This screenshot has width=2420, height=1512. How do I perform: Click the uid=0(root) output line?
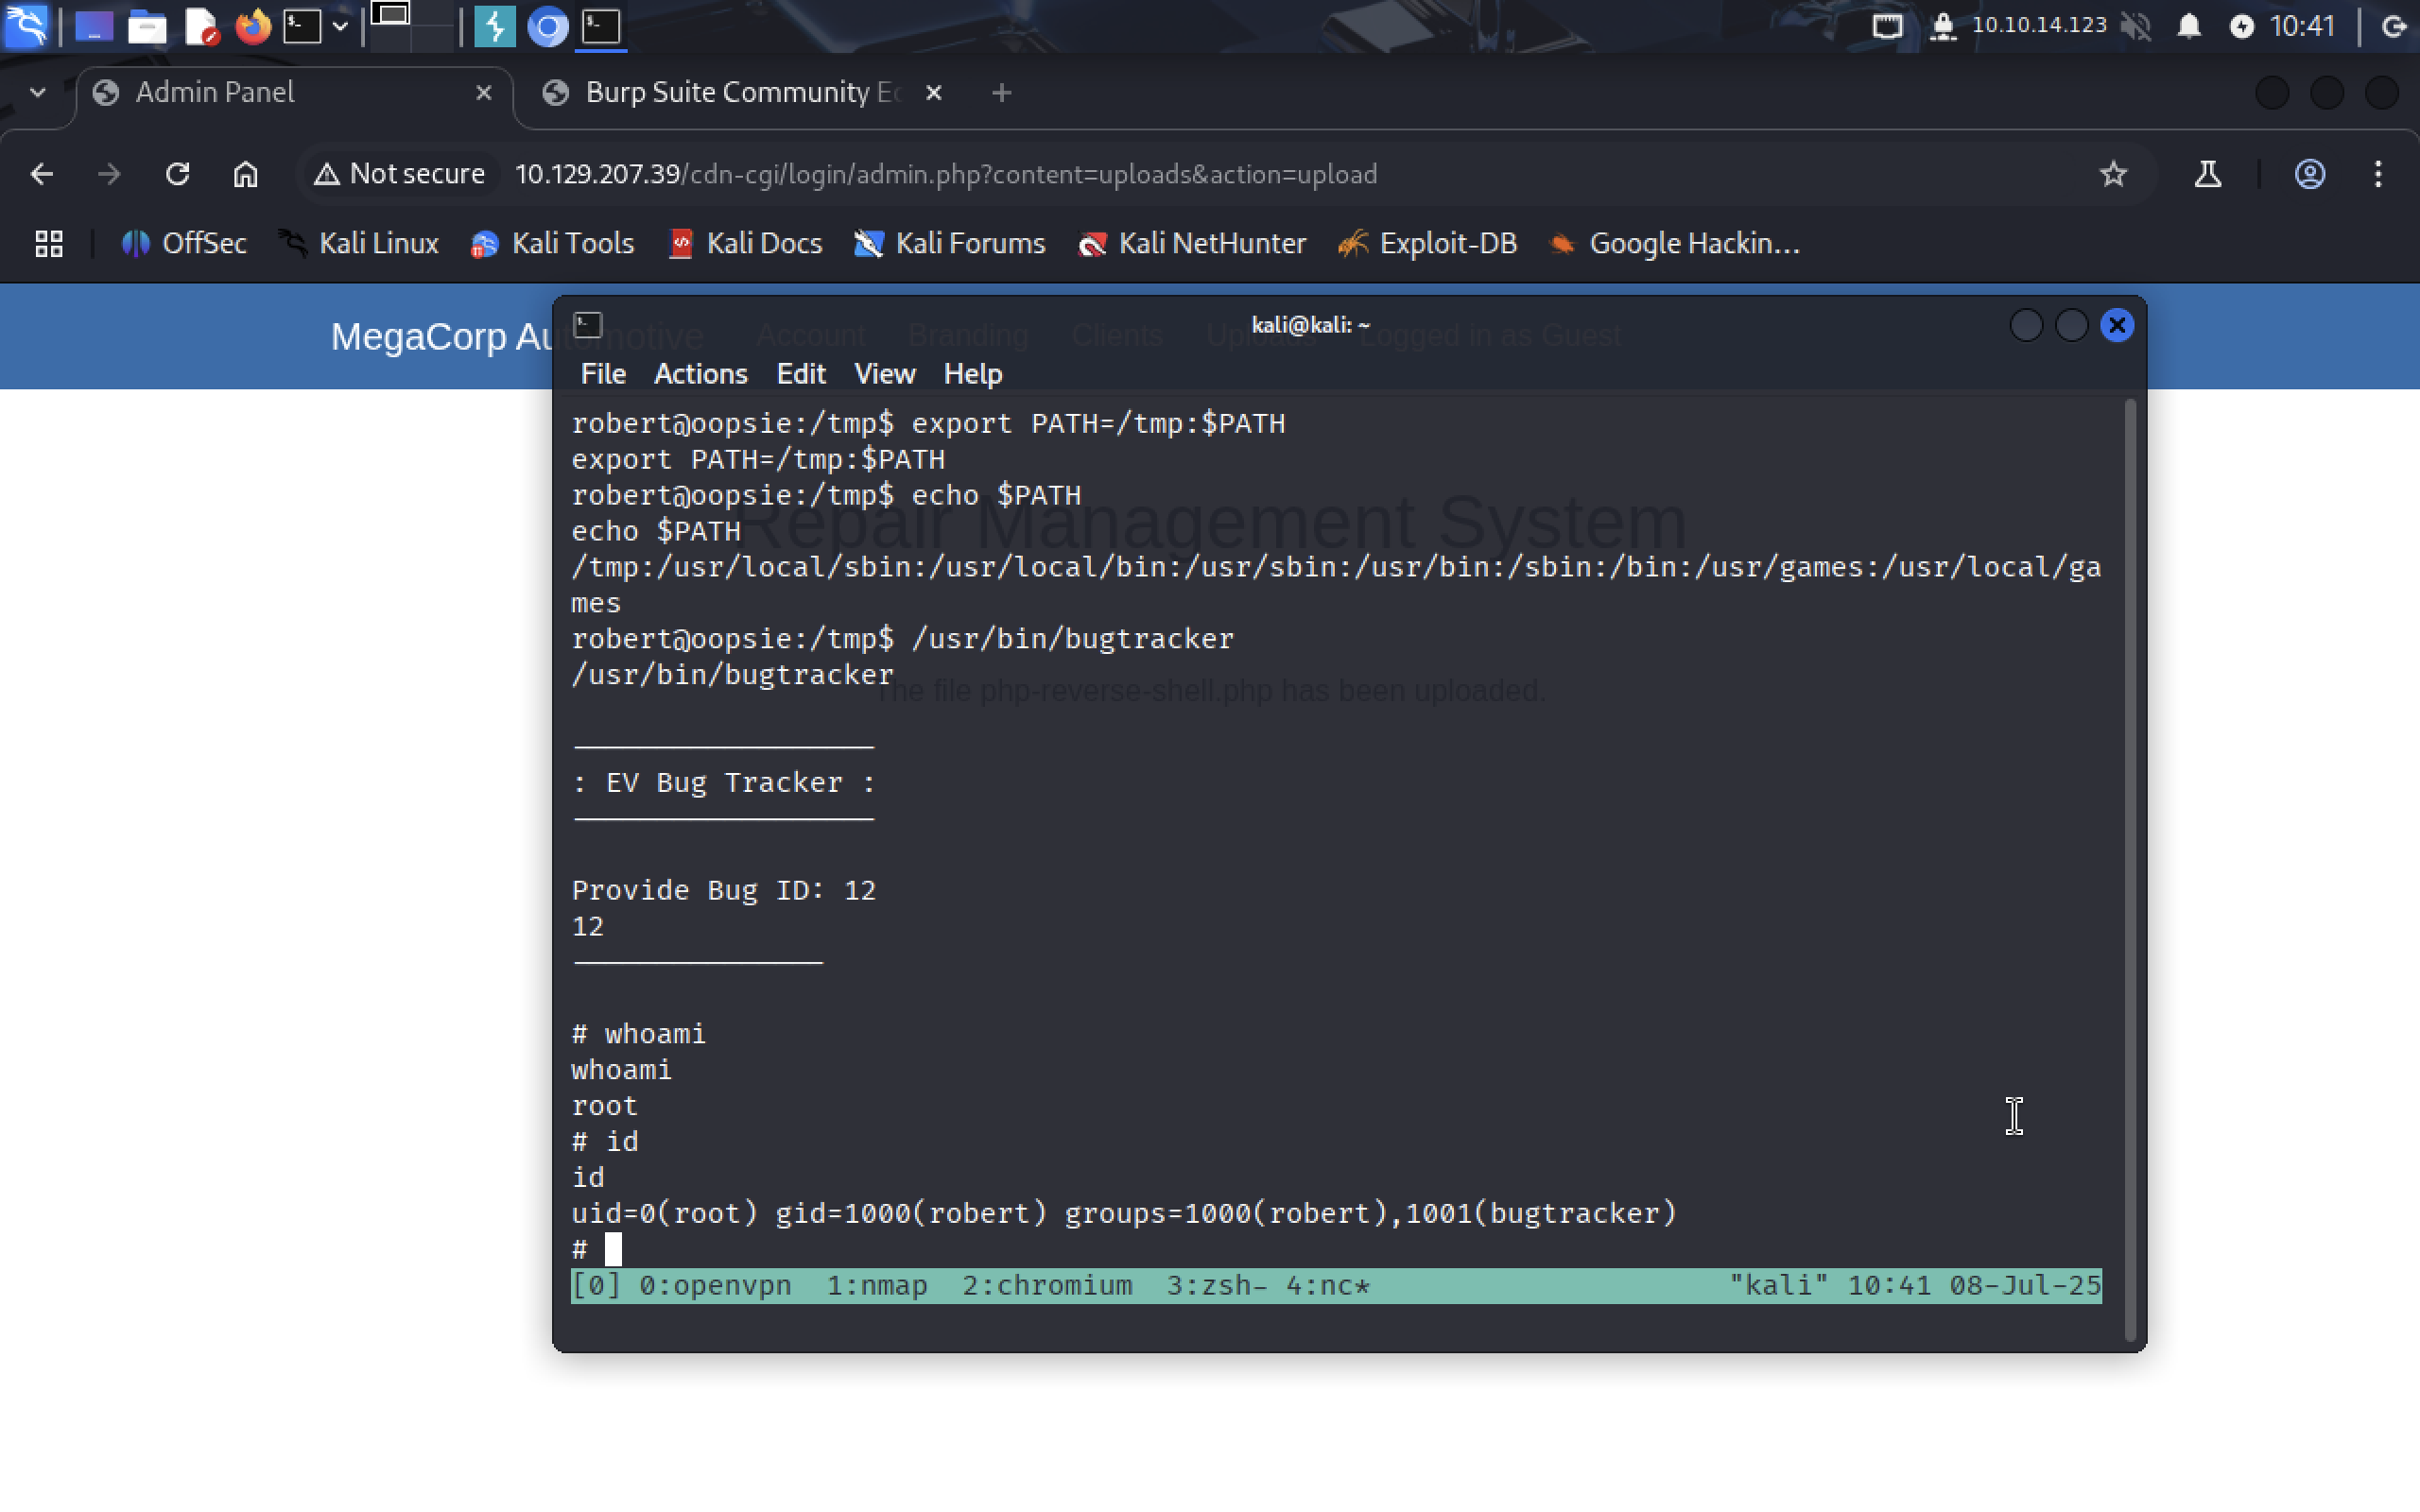click(1123, 1214)
